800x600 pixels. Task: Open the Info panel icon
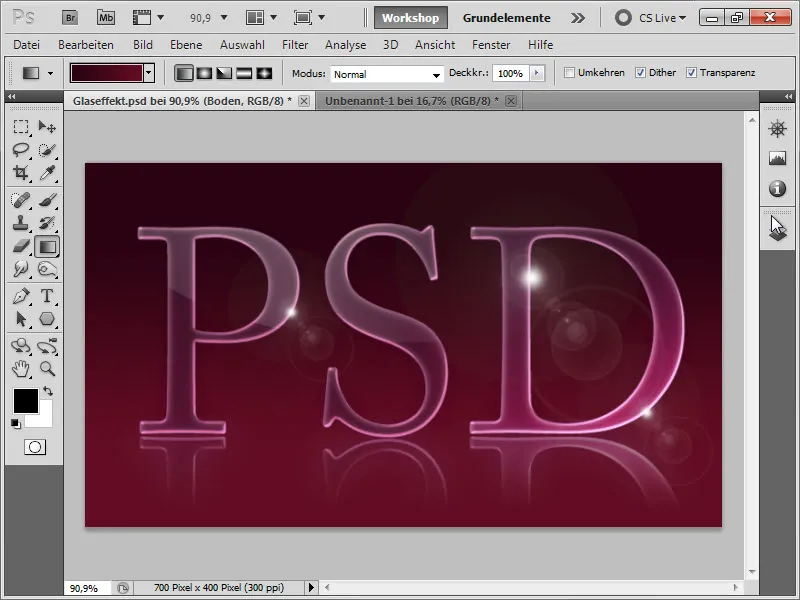tap(777, 189)
